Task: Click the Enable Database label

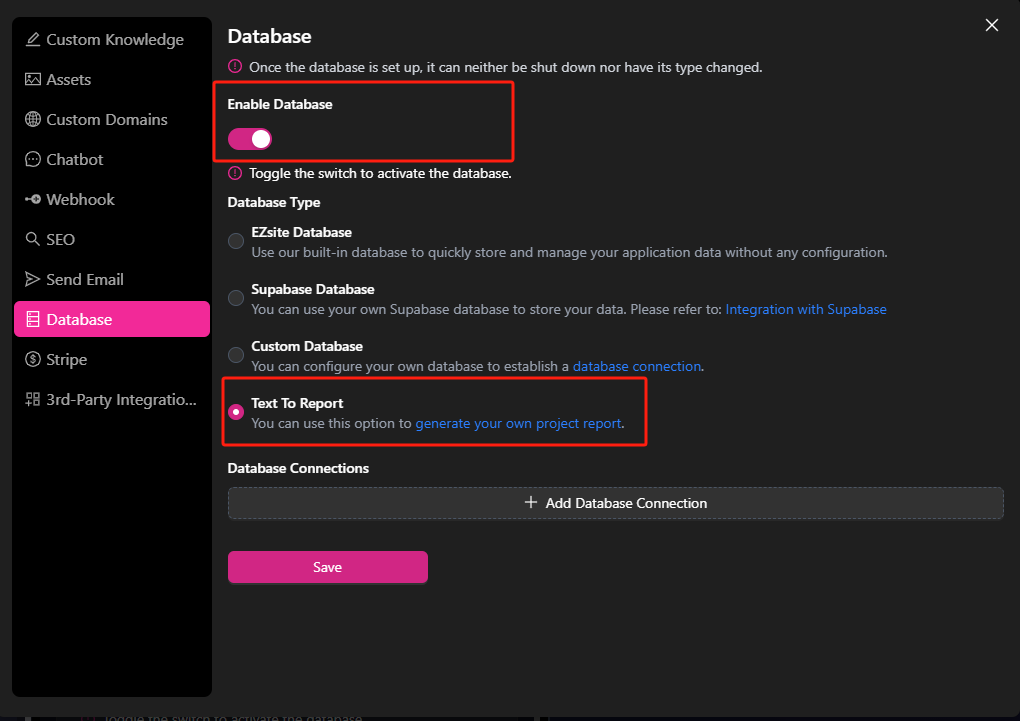Action: [x=280, y=104]
